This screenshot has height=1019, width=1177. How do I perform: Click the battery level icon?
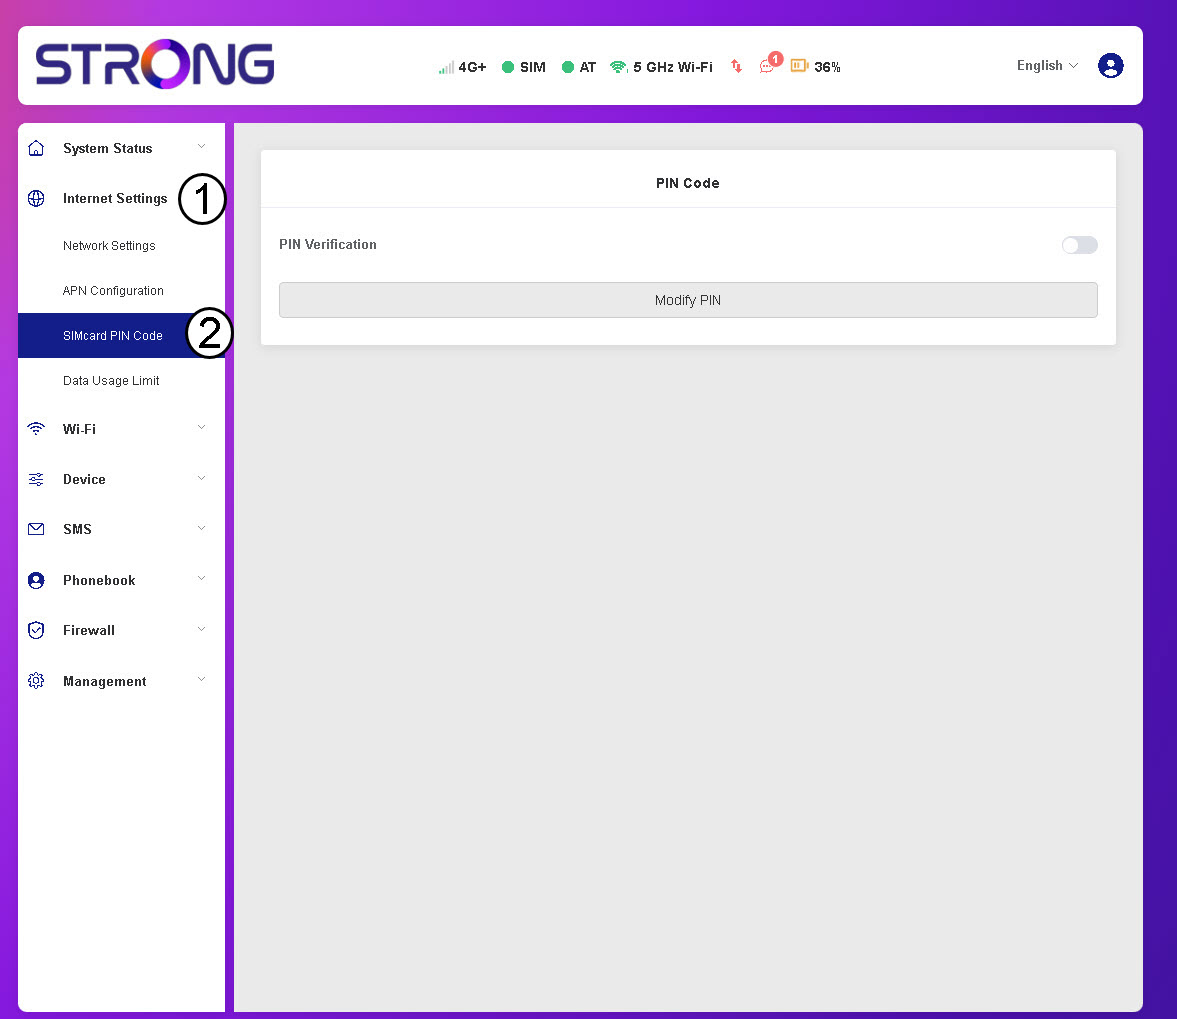[799, 66]
